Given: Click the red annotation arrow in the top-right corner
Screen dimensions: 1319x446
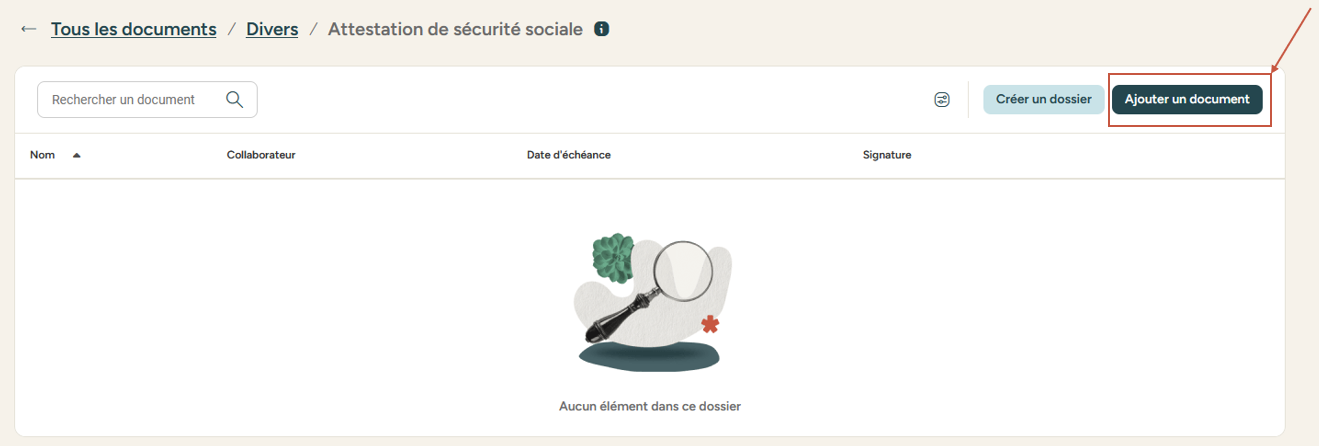Looking at the screenshot, I should point(1292,42).
